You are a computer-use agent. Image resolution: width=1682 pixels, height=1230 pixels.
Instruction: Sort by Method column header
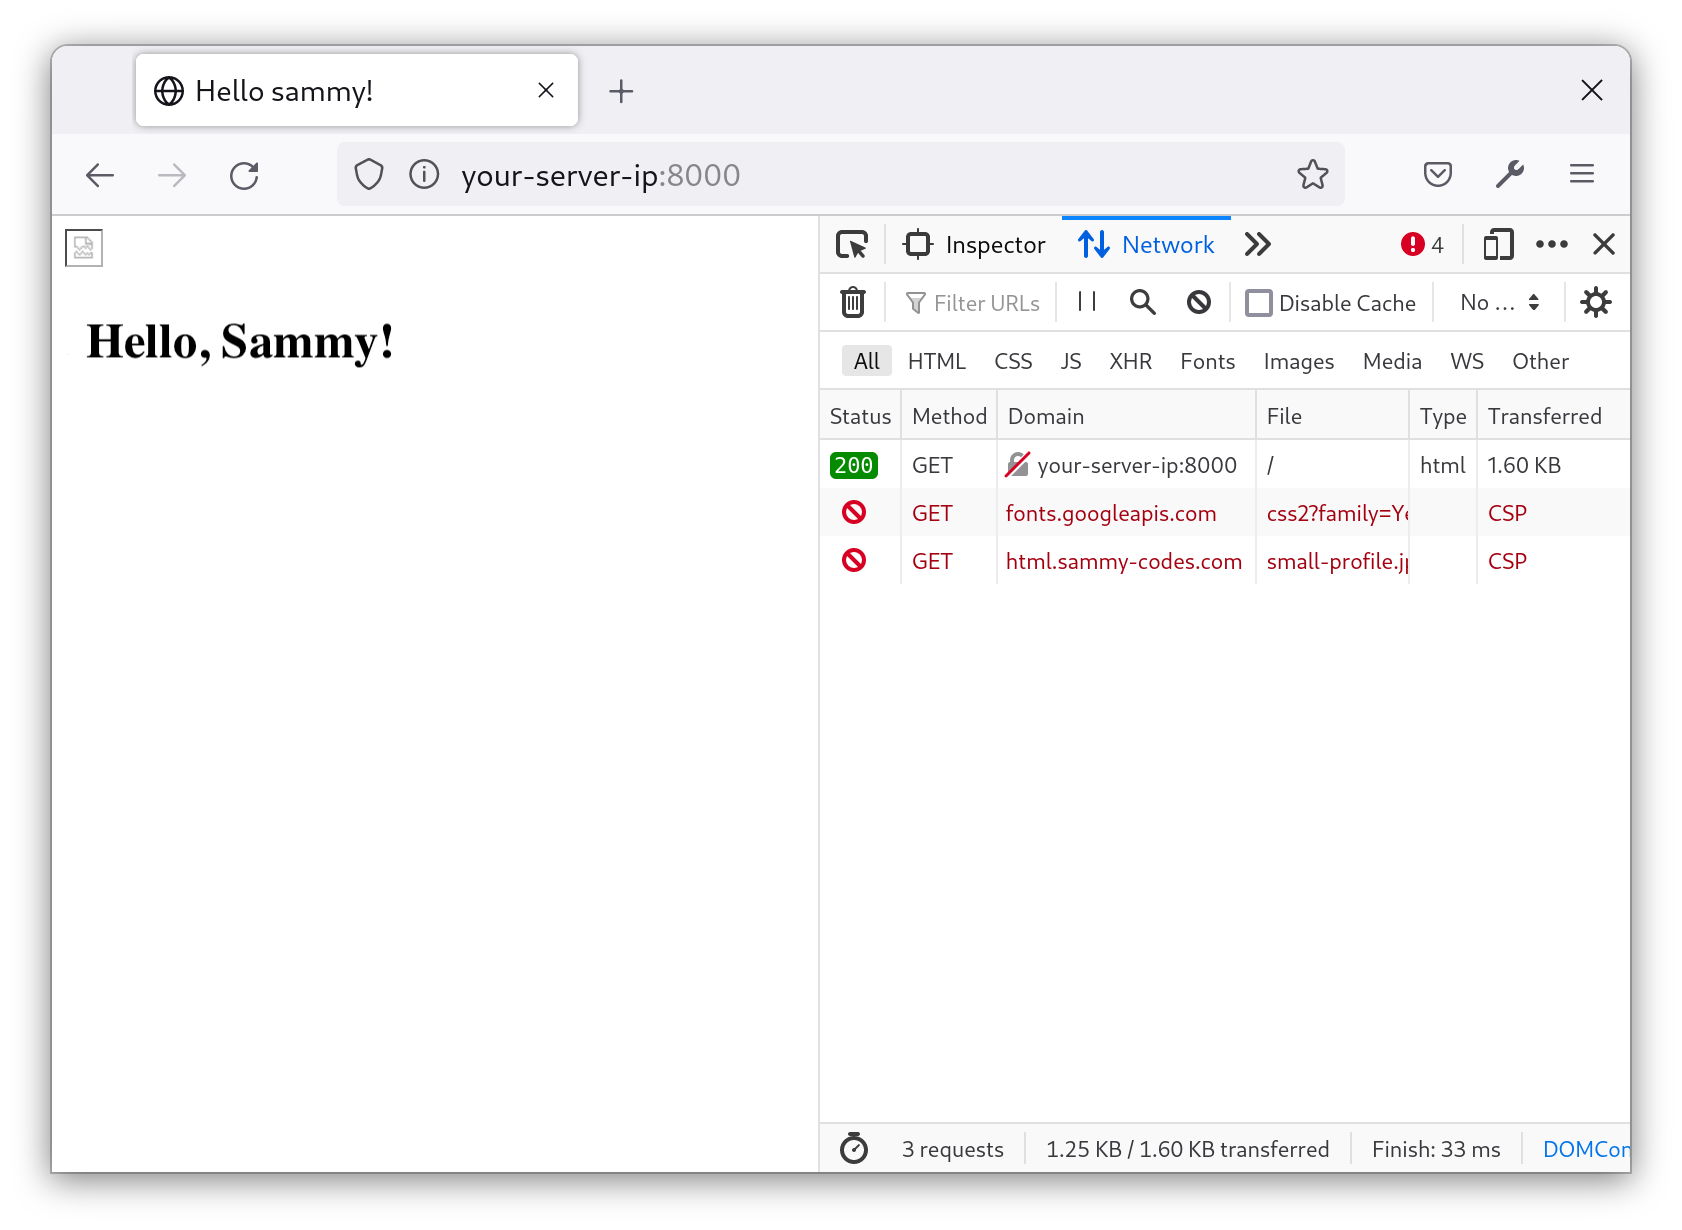click(949, 416)
